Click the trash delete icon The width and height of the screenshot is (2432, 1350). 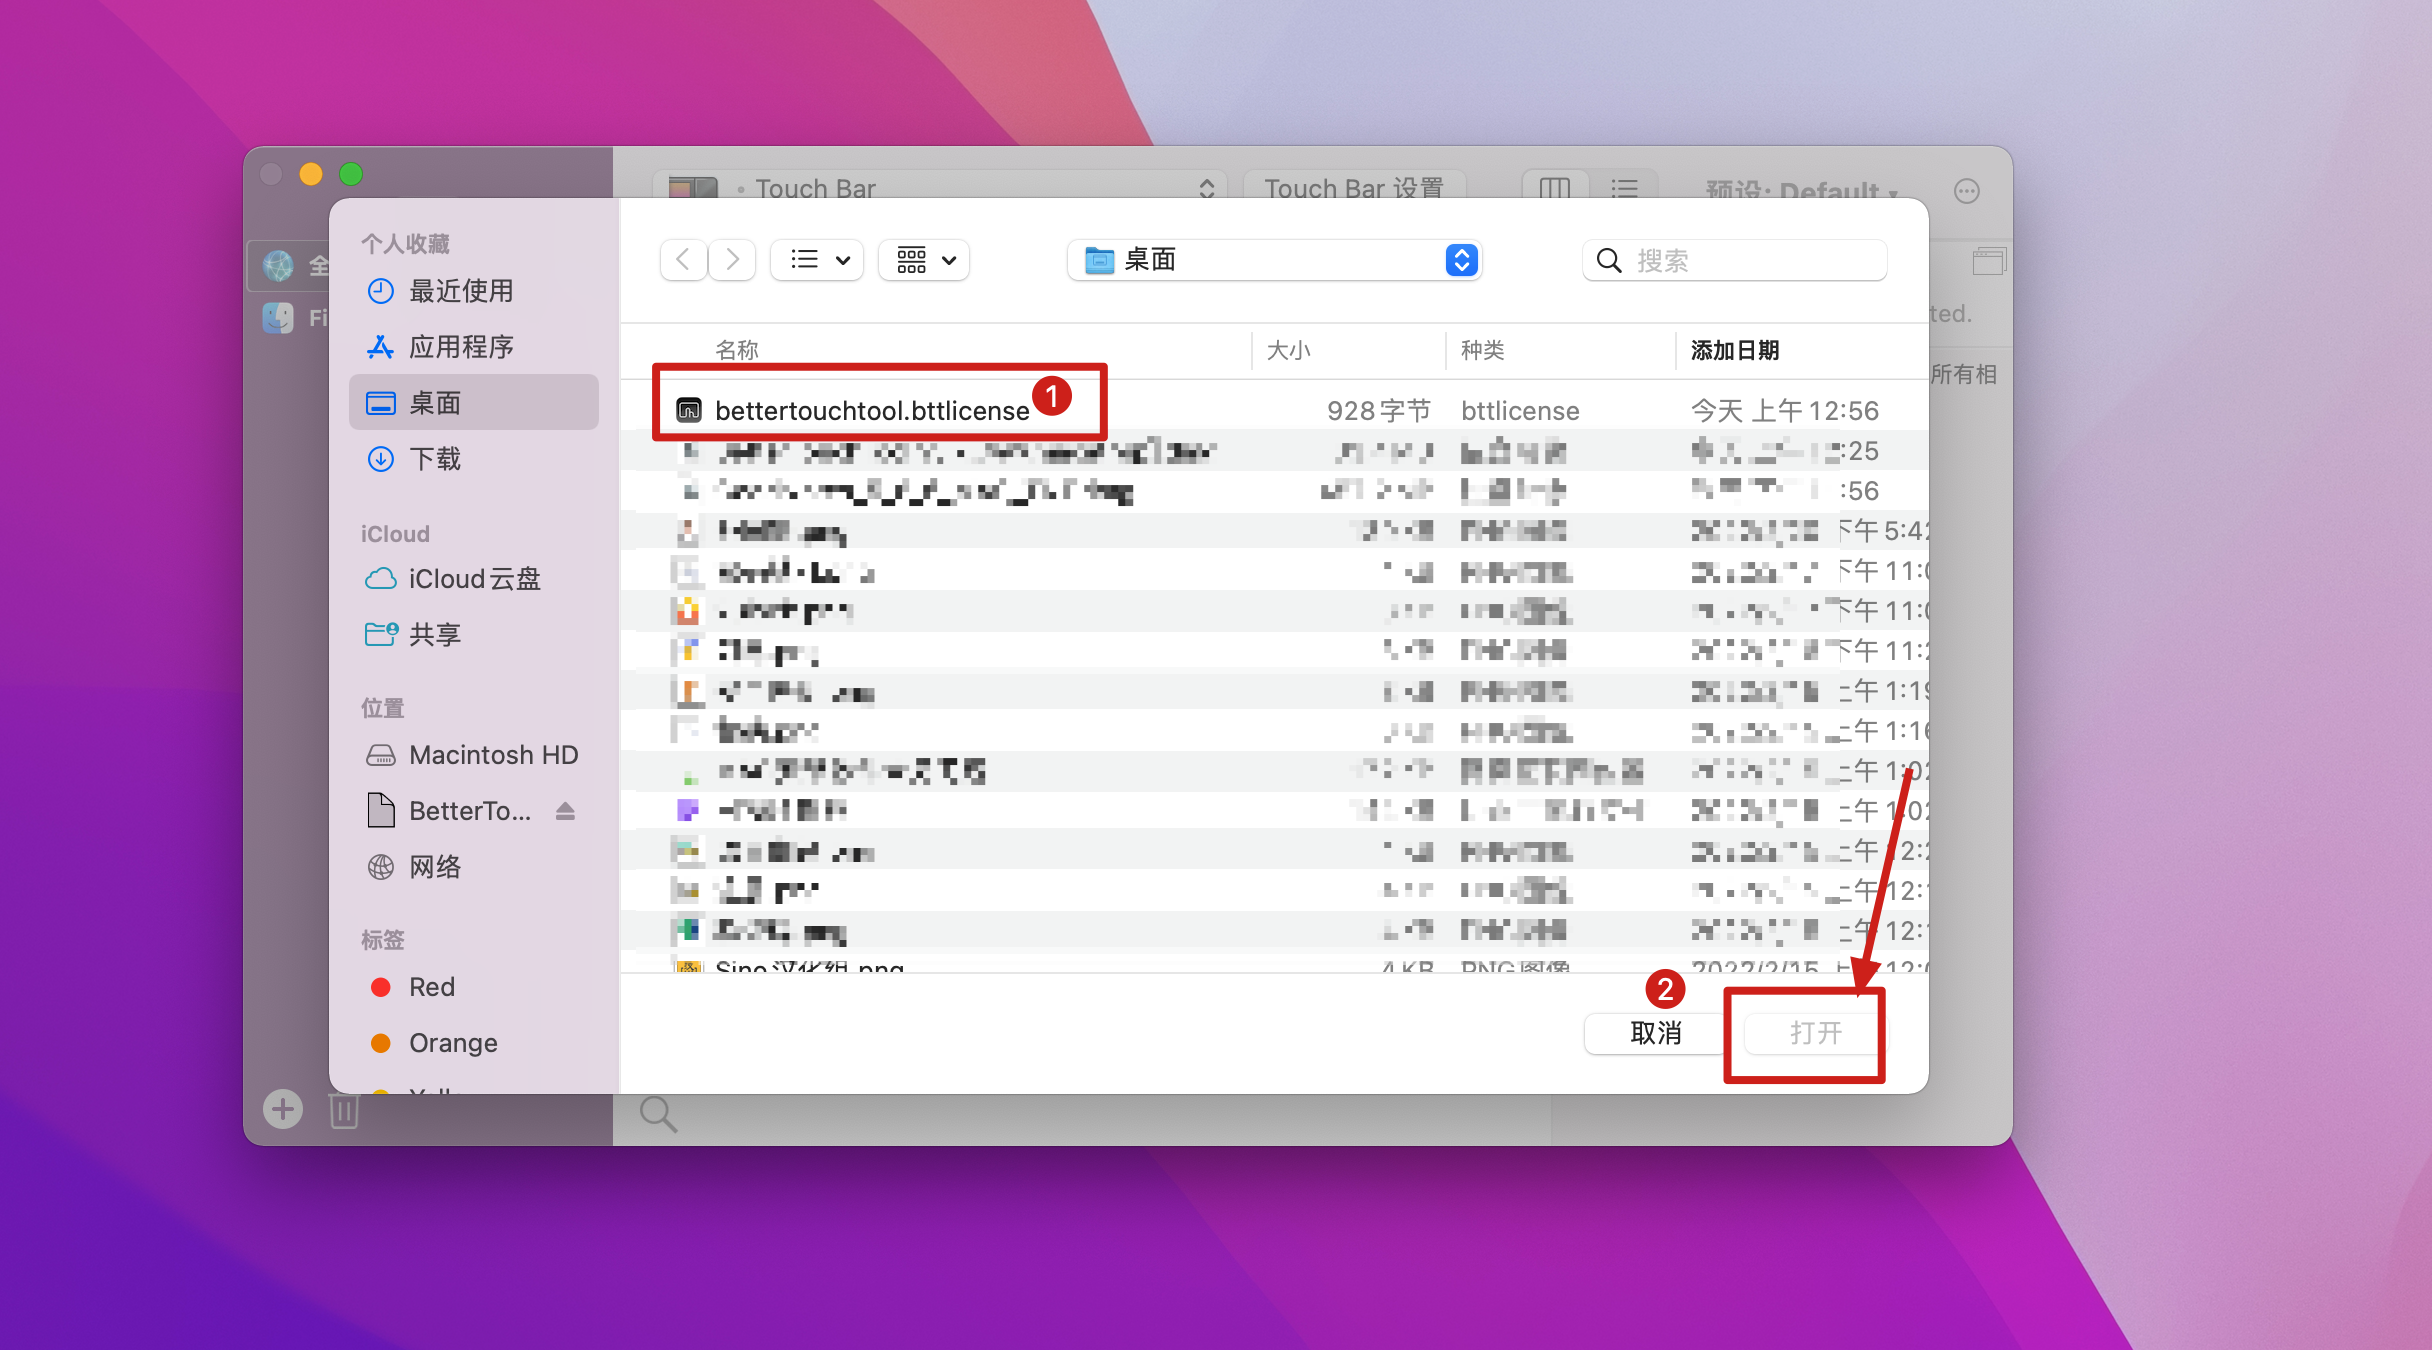tap(343, 1110)
